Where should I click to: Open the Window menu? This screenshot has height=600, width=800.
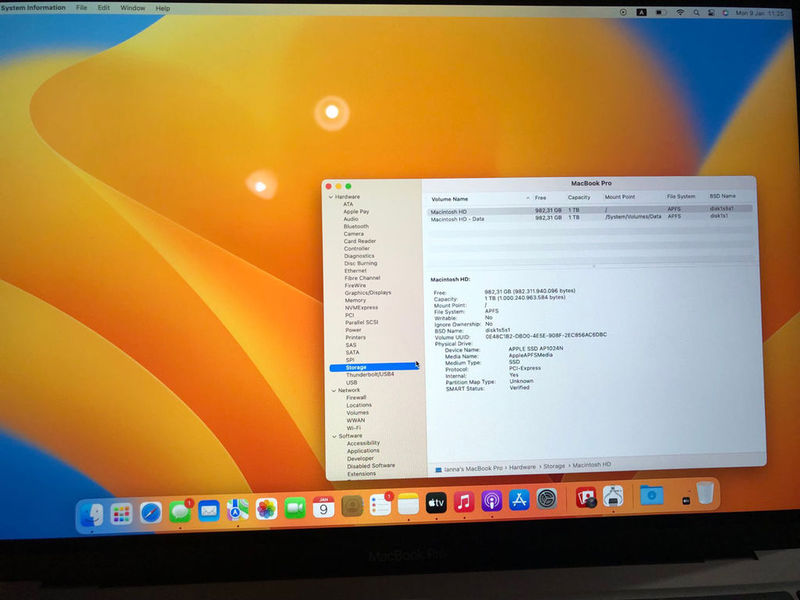pos(133,8)
